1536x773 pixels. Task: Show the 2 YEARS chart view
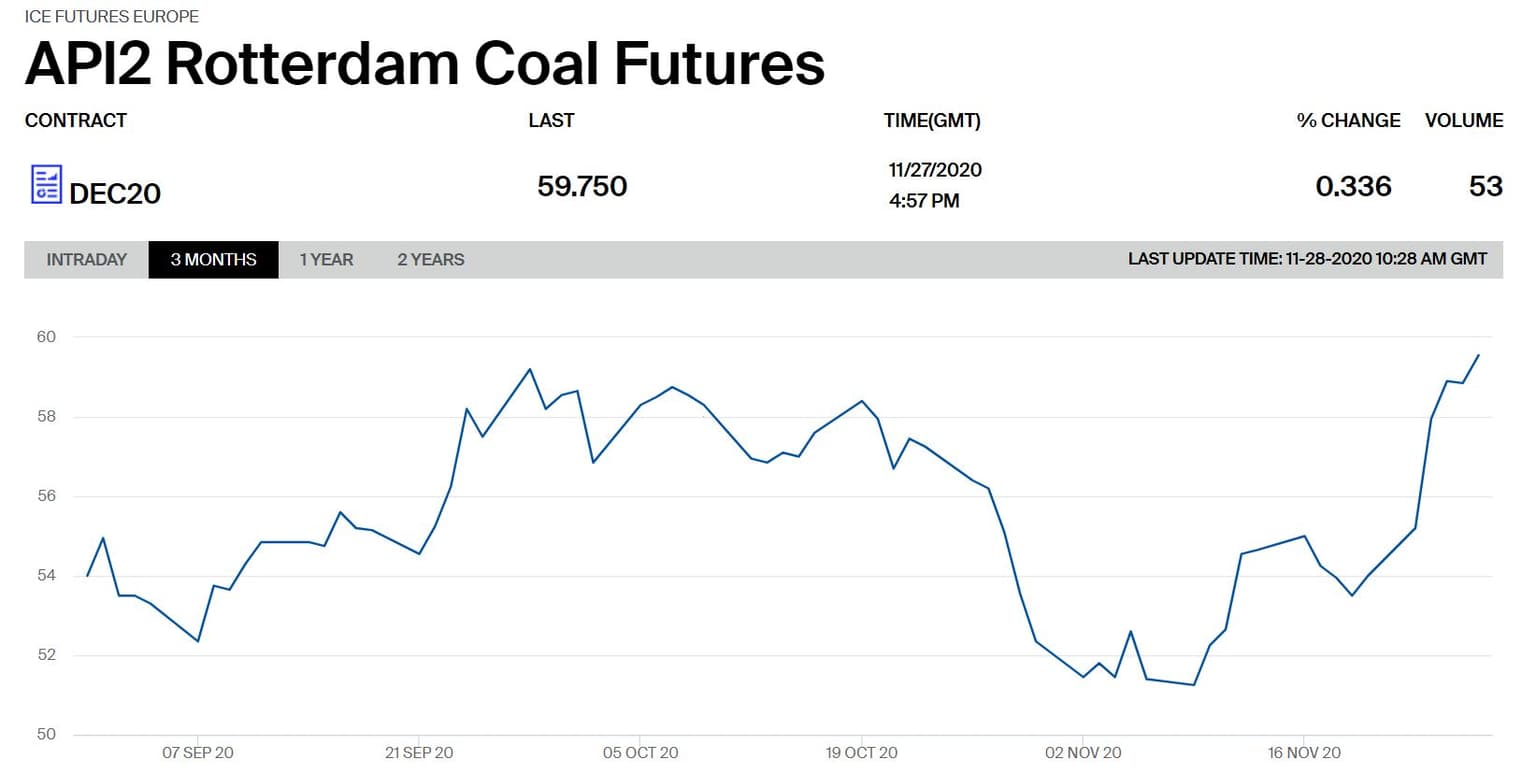430,260
